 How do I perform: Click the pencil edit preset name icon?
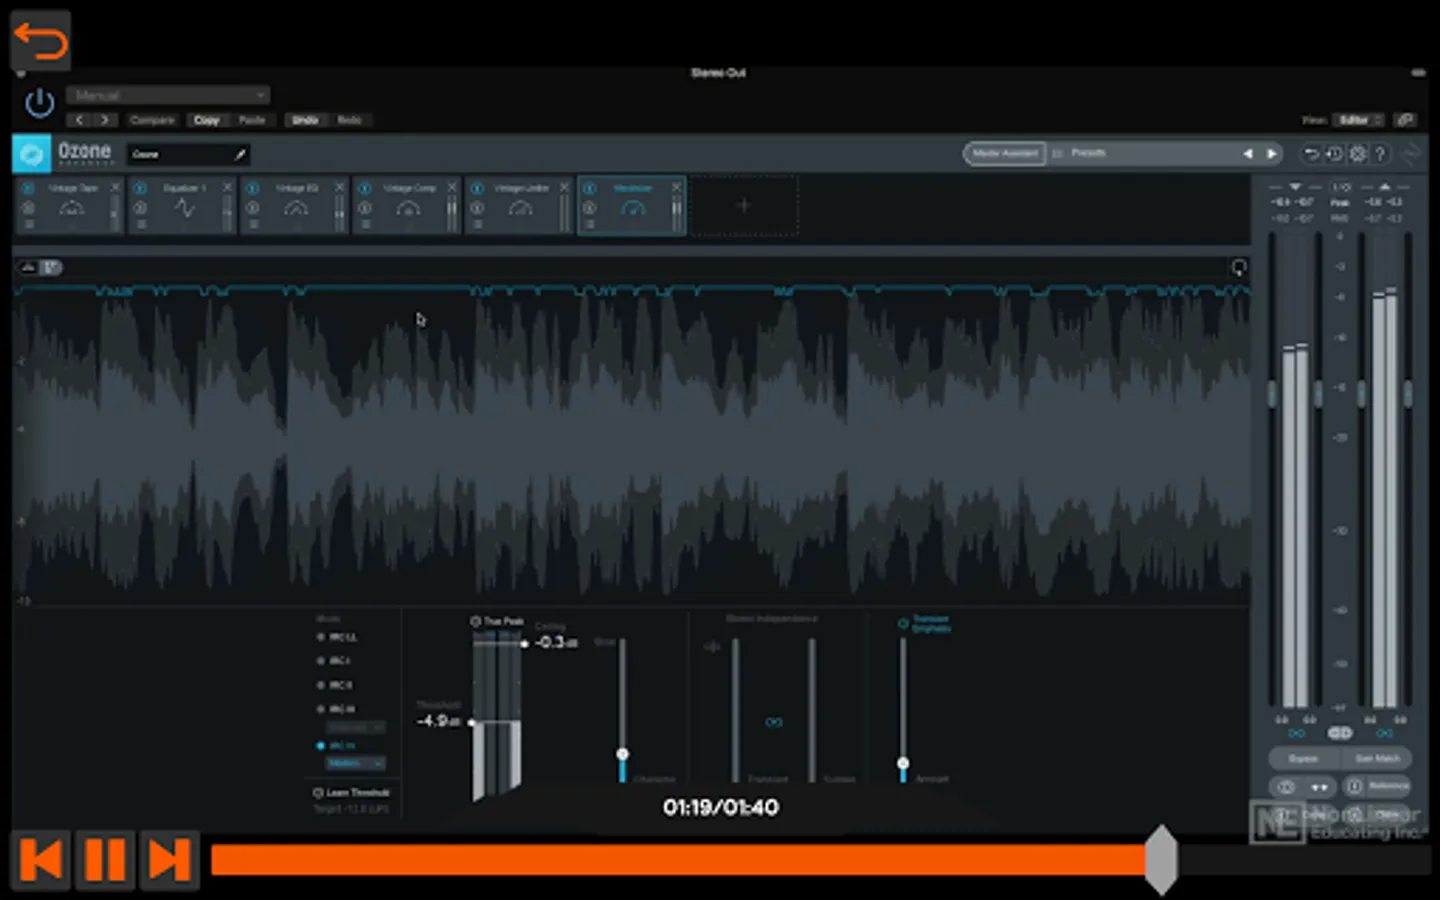240,154
